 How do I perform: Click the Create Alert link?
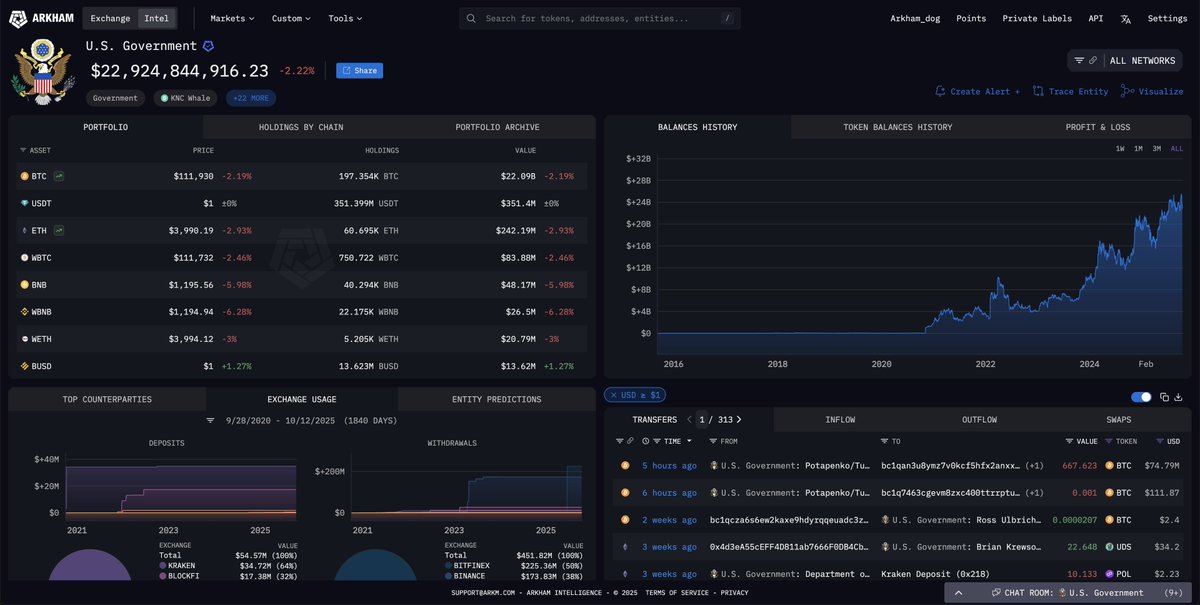(x=977, y=91)
